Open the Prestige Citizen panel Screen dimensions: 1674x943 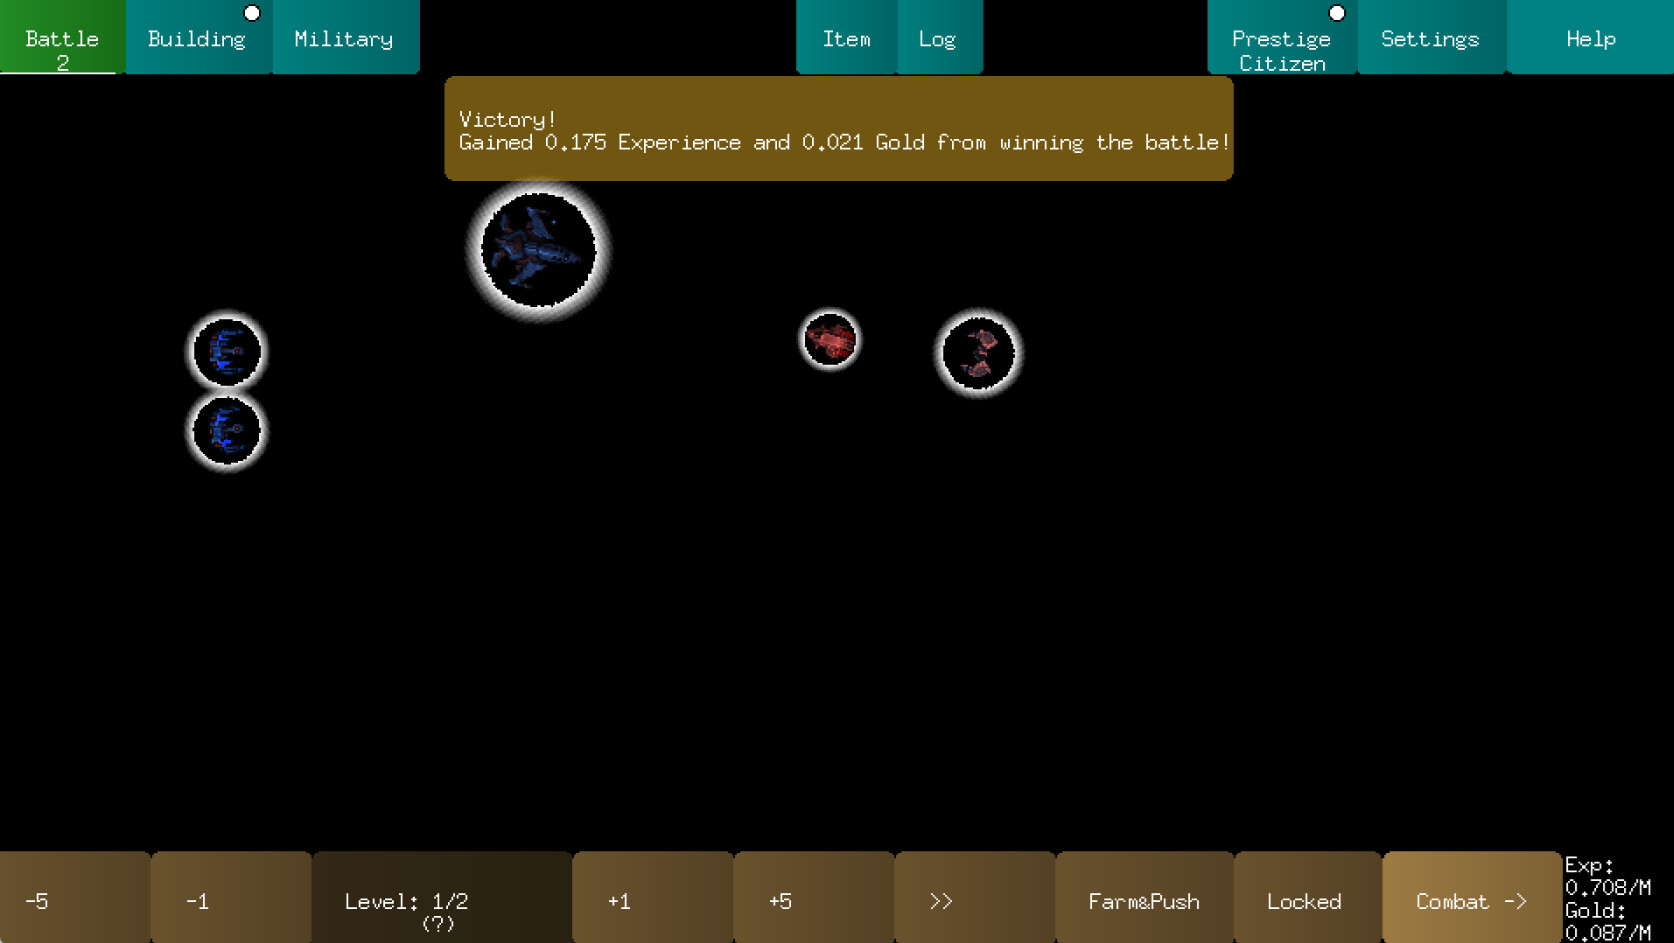coord(1282,50)
